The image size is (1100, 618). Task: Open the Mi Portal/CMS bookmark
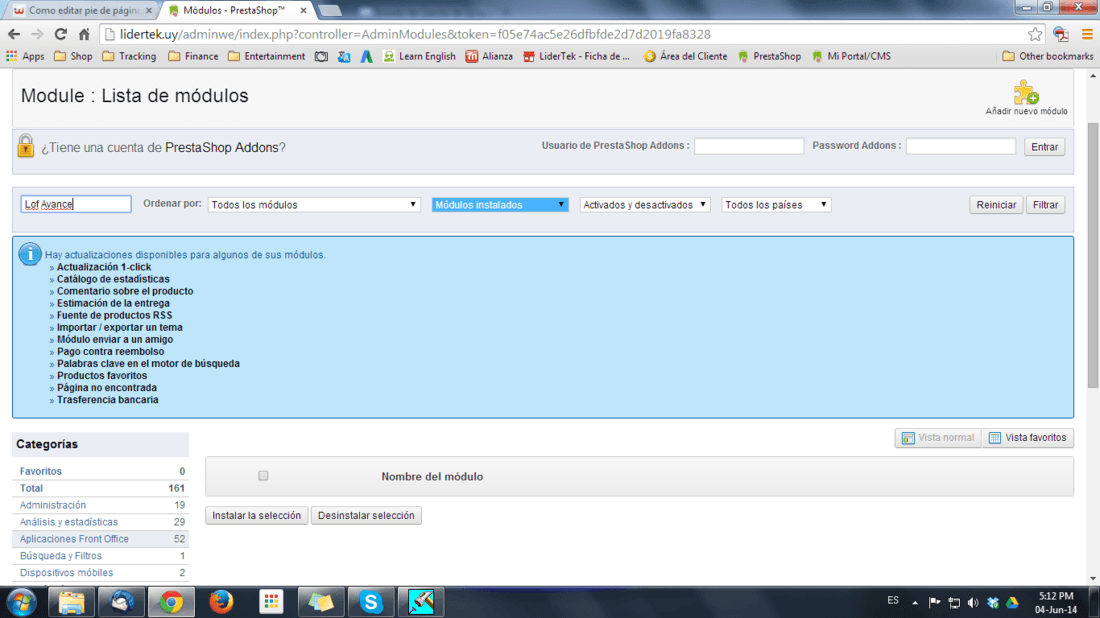point(852,56)
